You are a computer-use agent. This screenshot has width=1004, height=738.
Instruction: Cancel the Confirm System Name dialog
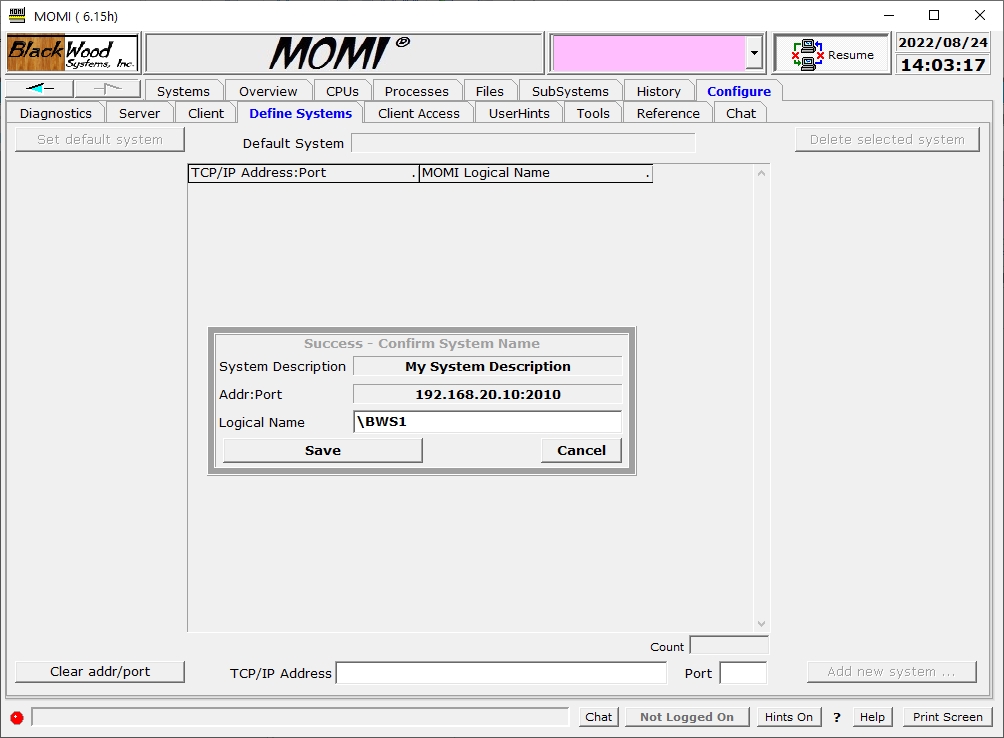click(x=581, y=450)
